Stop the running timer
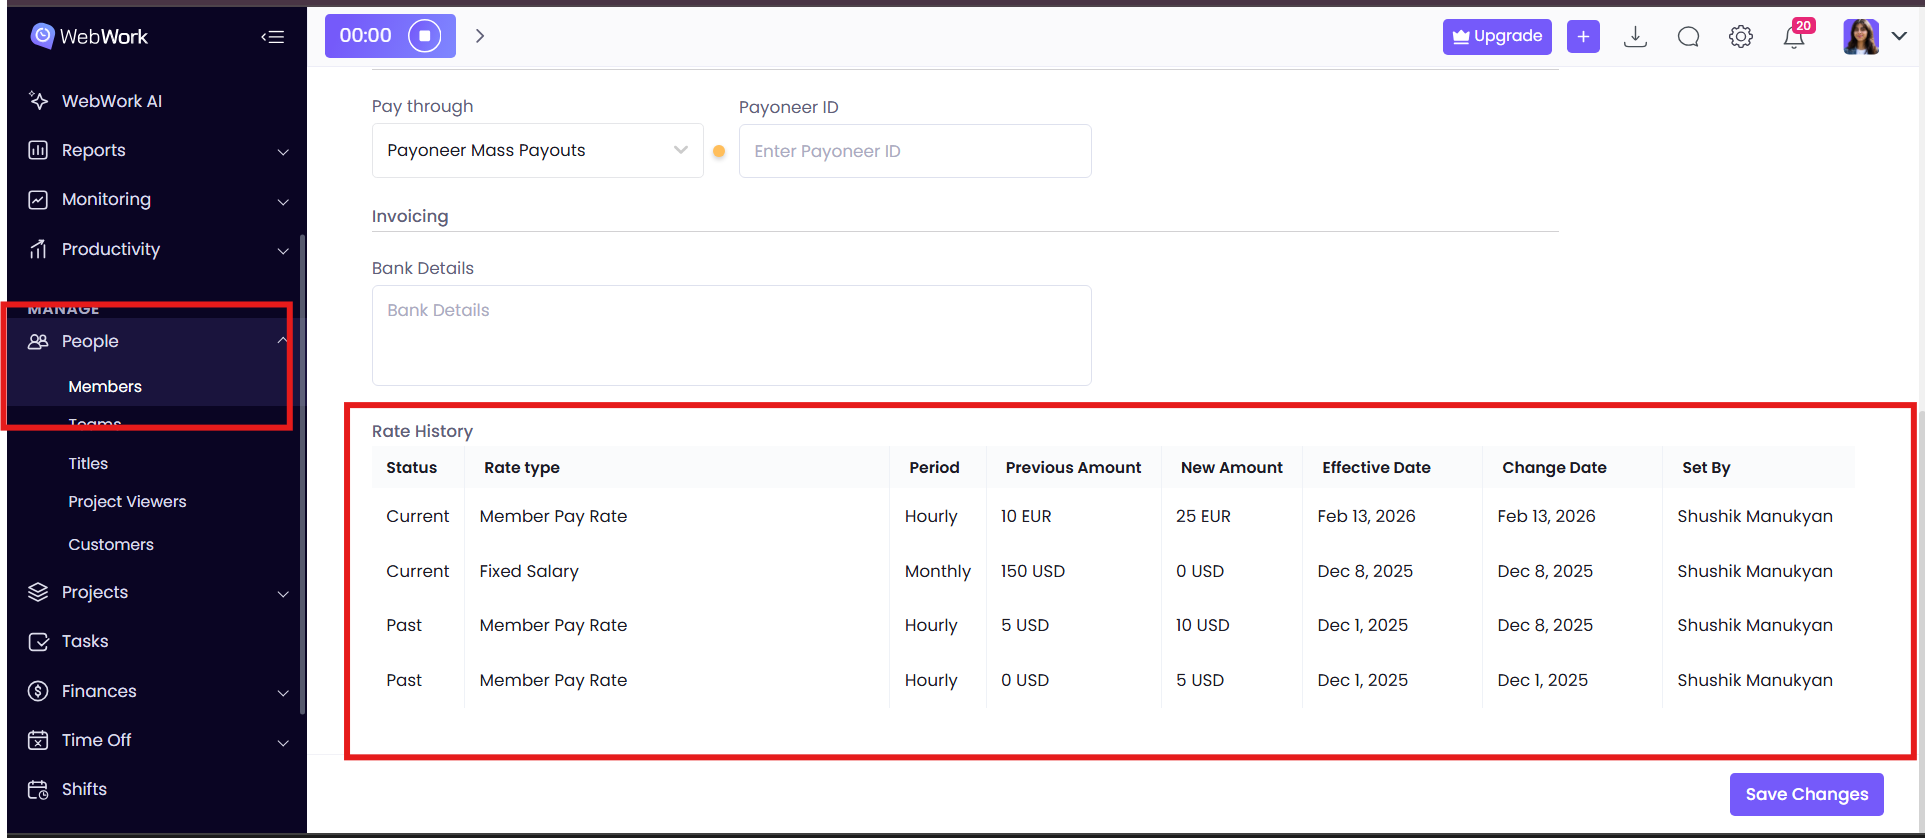This screenshot has width=1925, height=838. coord(424,36)
